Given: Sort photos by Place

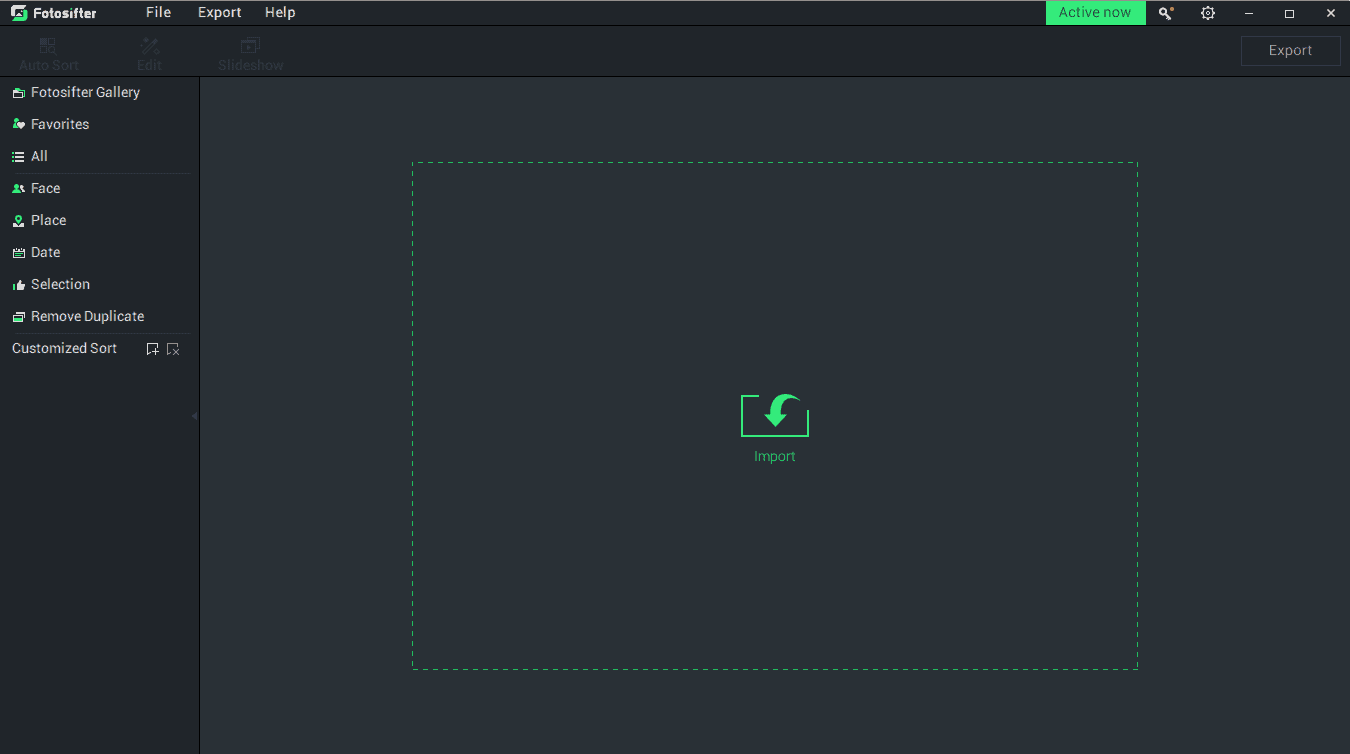Looking at the screenshot, I should click(48, 220).
